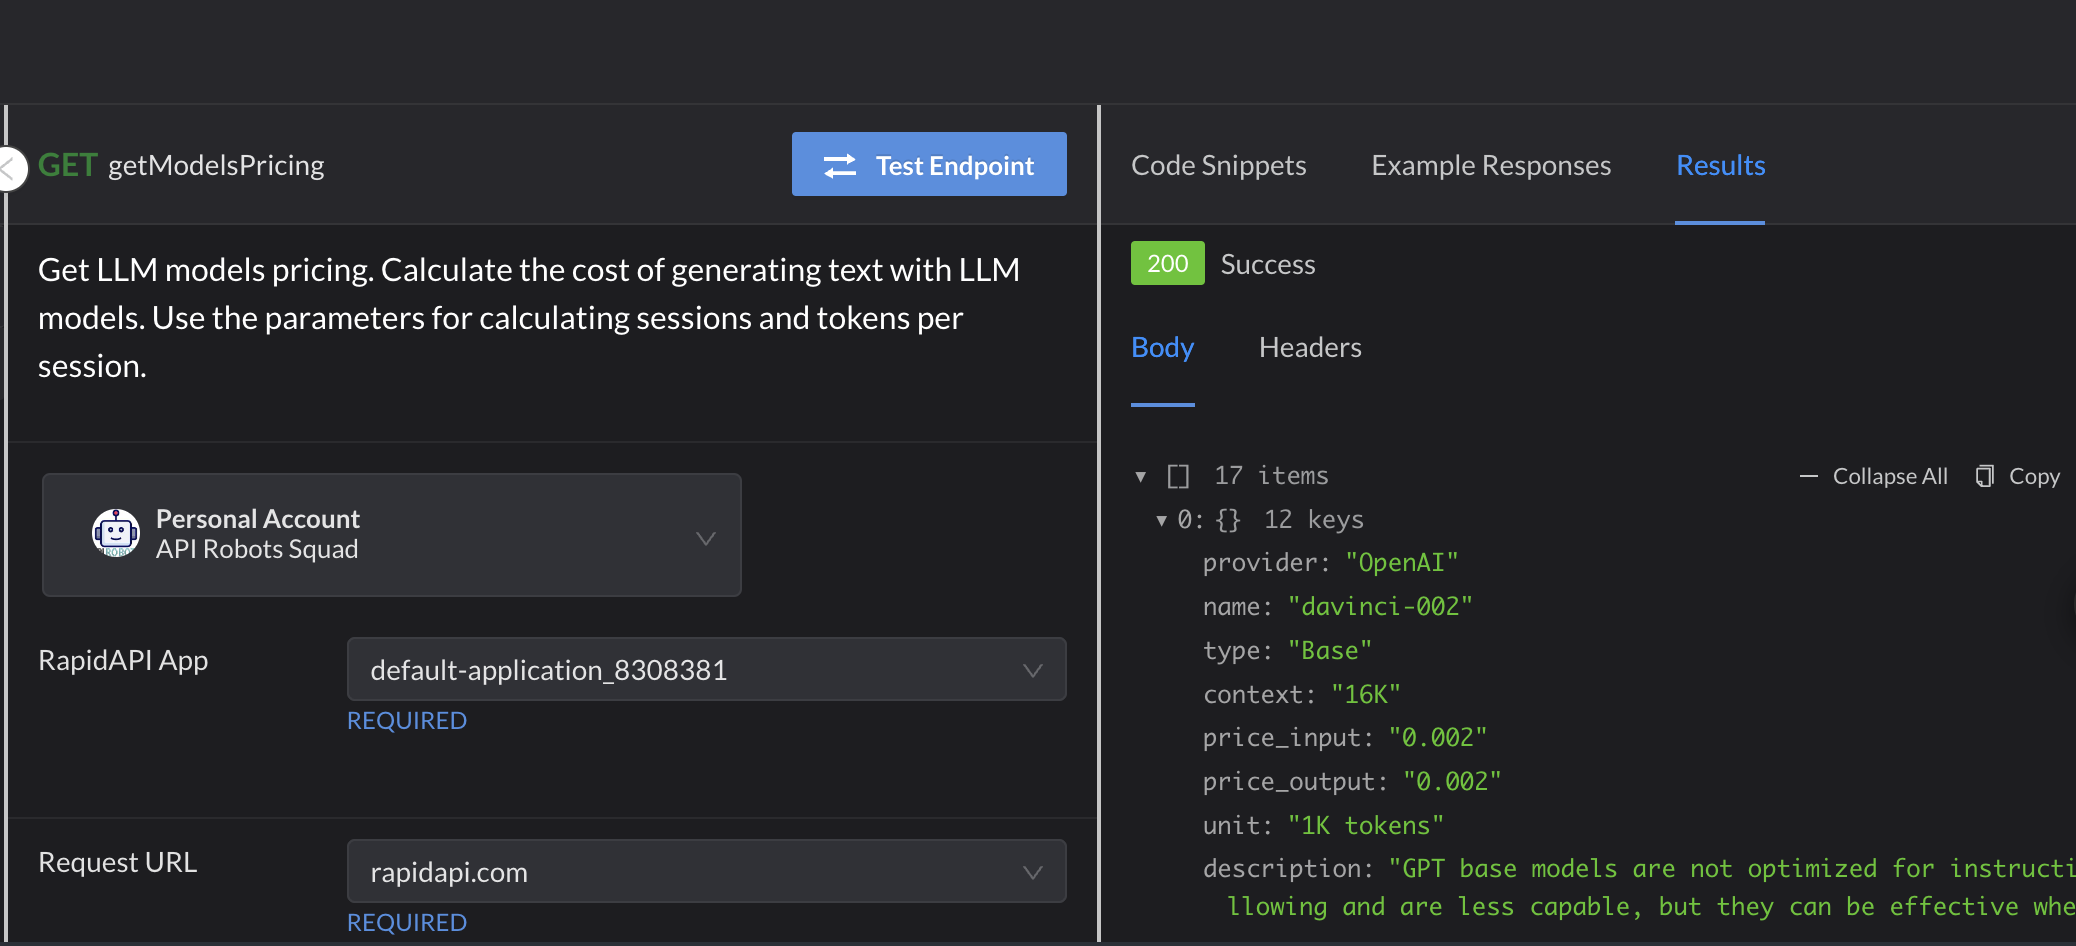Open the RapidAPI App dropdown
The height and width of the screenshot is (946, 2076).
point(706,669)
